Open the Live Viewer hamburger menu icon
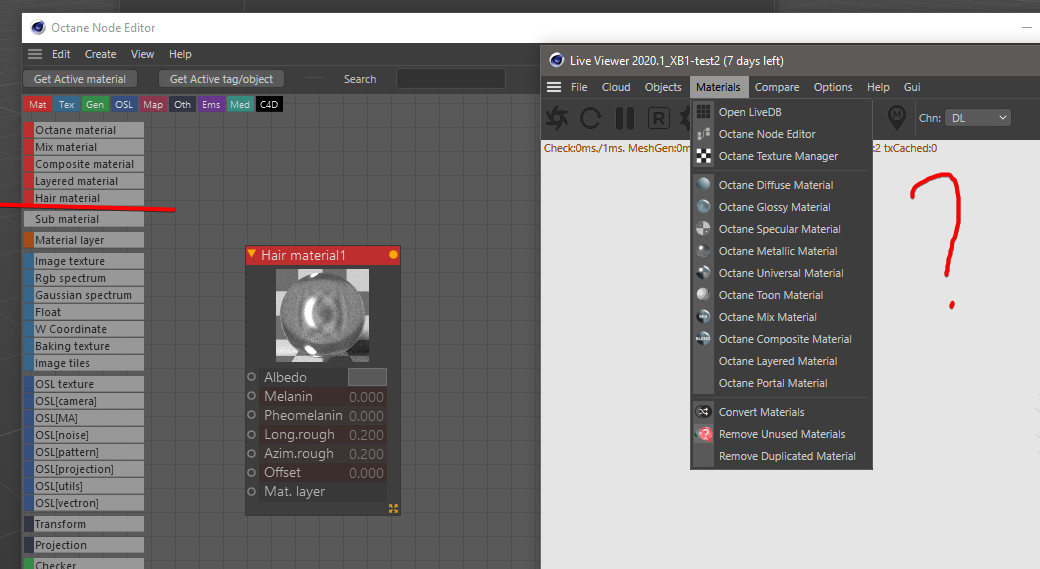The image size is (1040, 569). tap(554, 87)
